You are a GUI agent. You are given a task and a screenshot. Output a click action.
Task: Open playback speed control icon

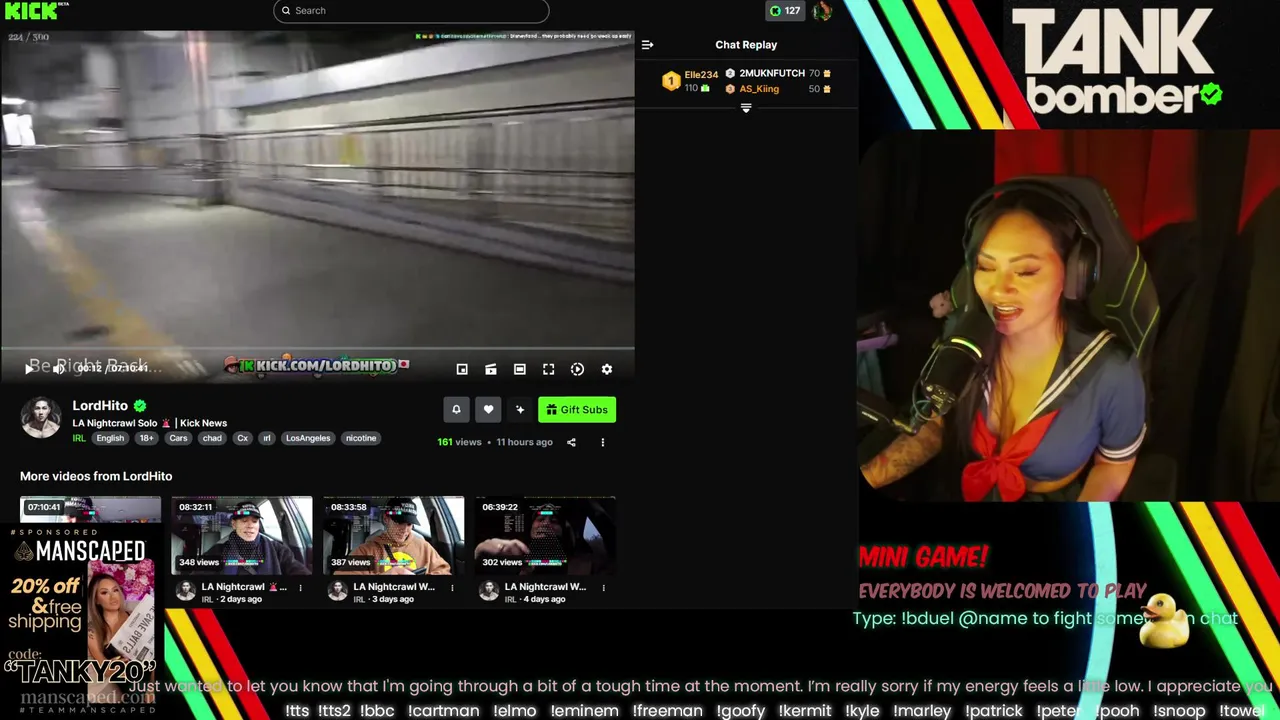(x=577, y=369)
